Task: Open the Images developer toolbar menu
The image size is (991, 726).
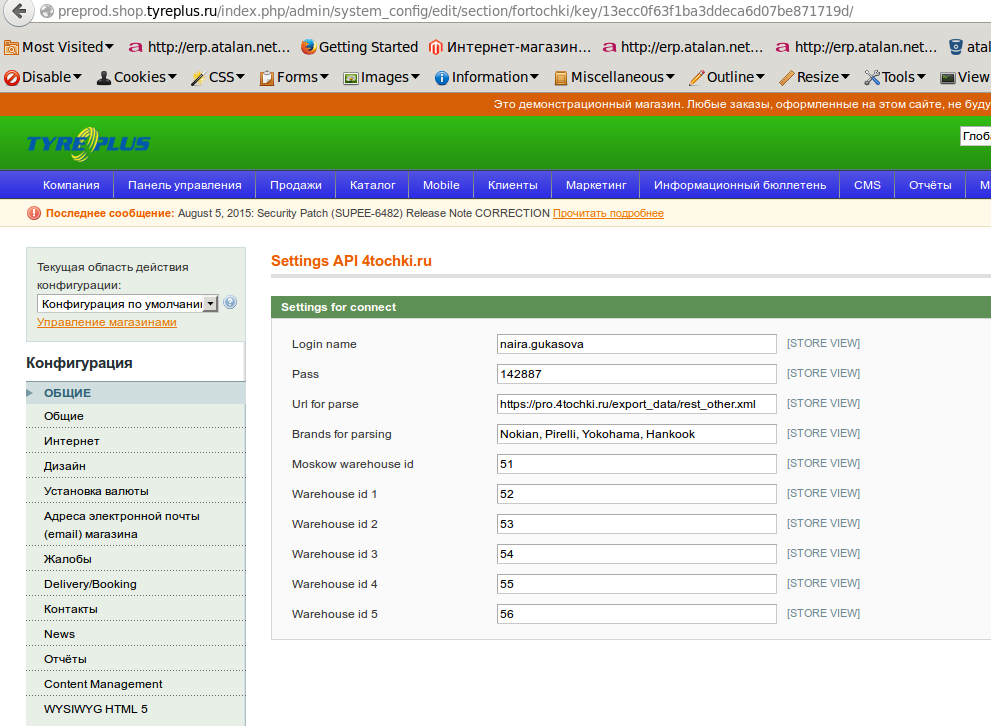Action: [381, 77]
